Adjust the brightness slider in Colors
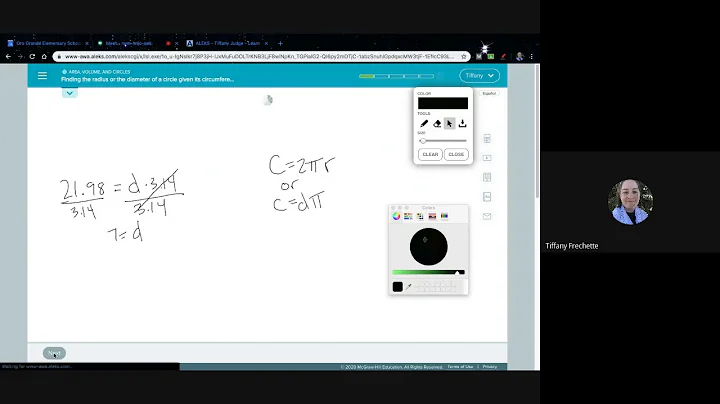Viewport: 720px width, 404px height. (x=428, y=272)
